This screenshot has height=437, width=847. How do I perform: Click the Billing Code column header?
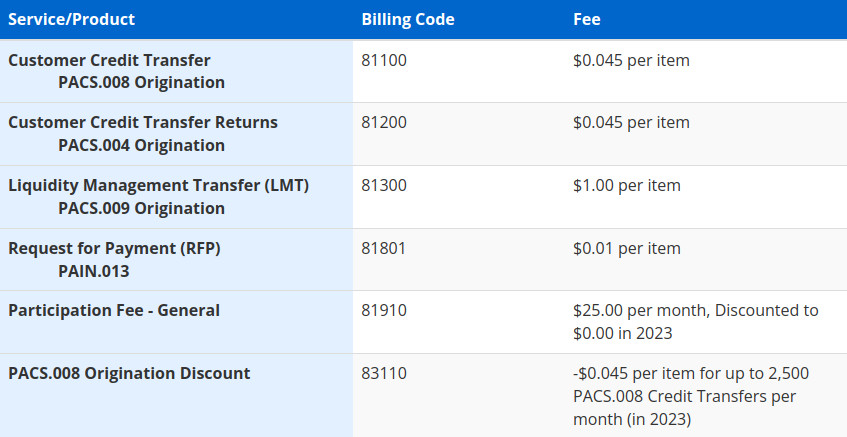coord(408,19)
